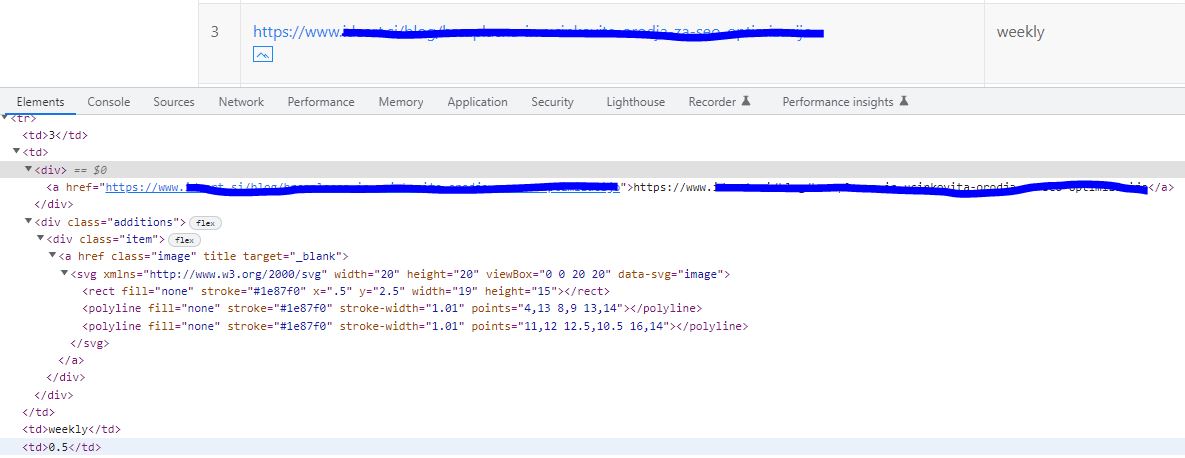
Task: Click the Recorder tab's flask icon
Action: [746, 101]
